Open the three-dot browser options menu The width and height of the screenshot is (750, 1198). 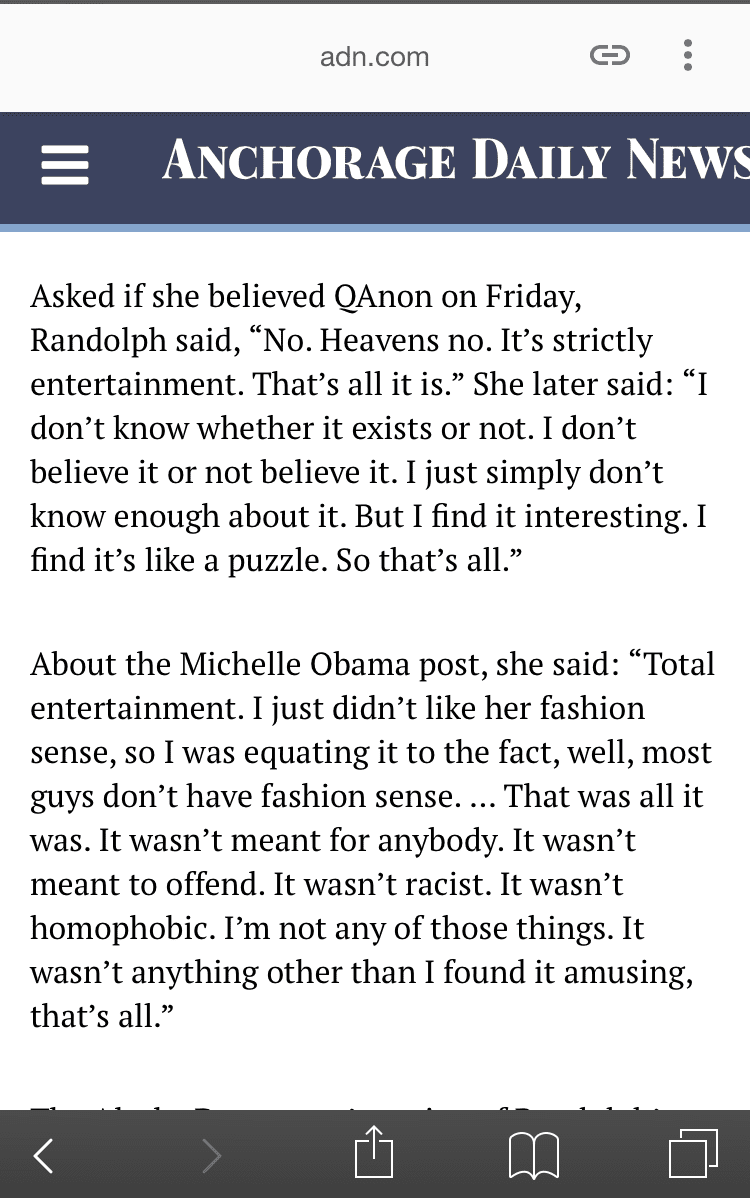click(688, 55)
